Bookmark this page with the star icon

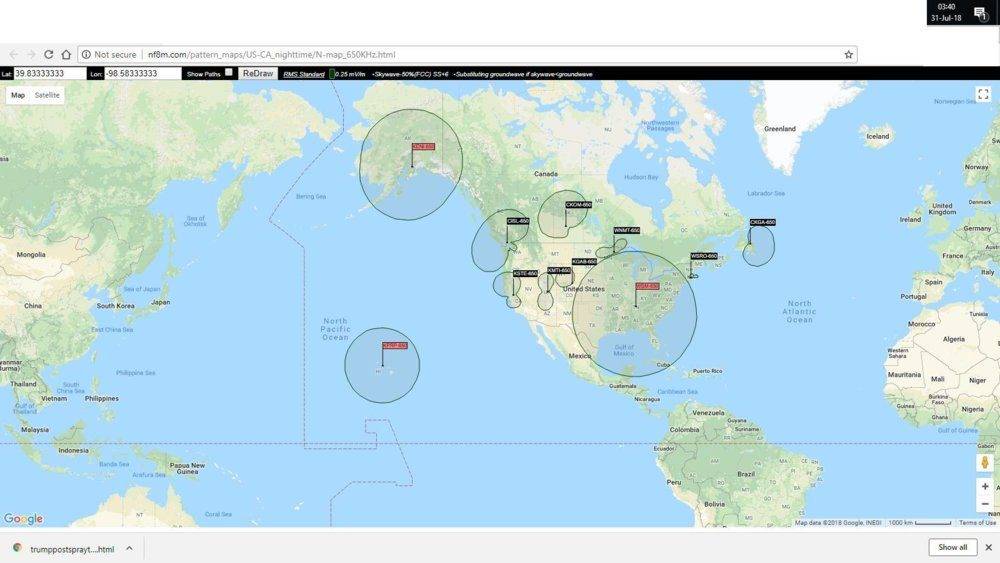click(x=848, y=55)
